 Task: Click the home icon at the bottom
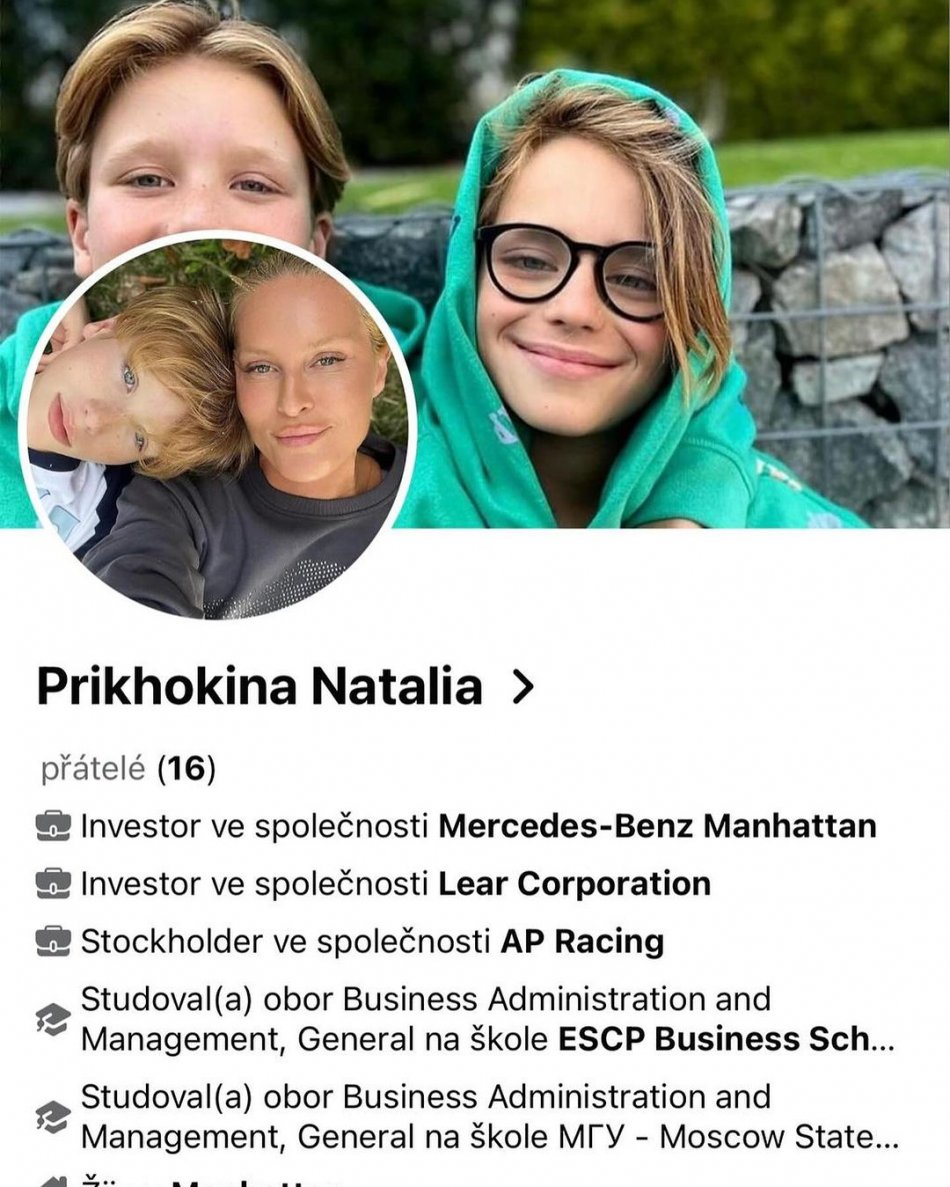(x=53, y=1181)
